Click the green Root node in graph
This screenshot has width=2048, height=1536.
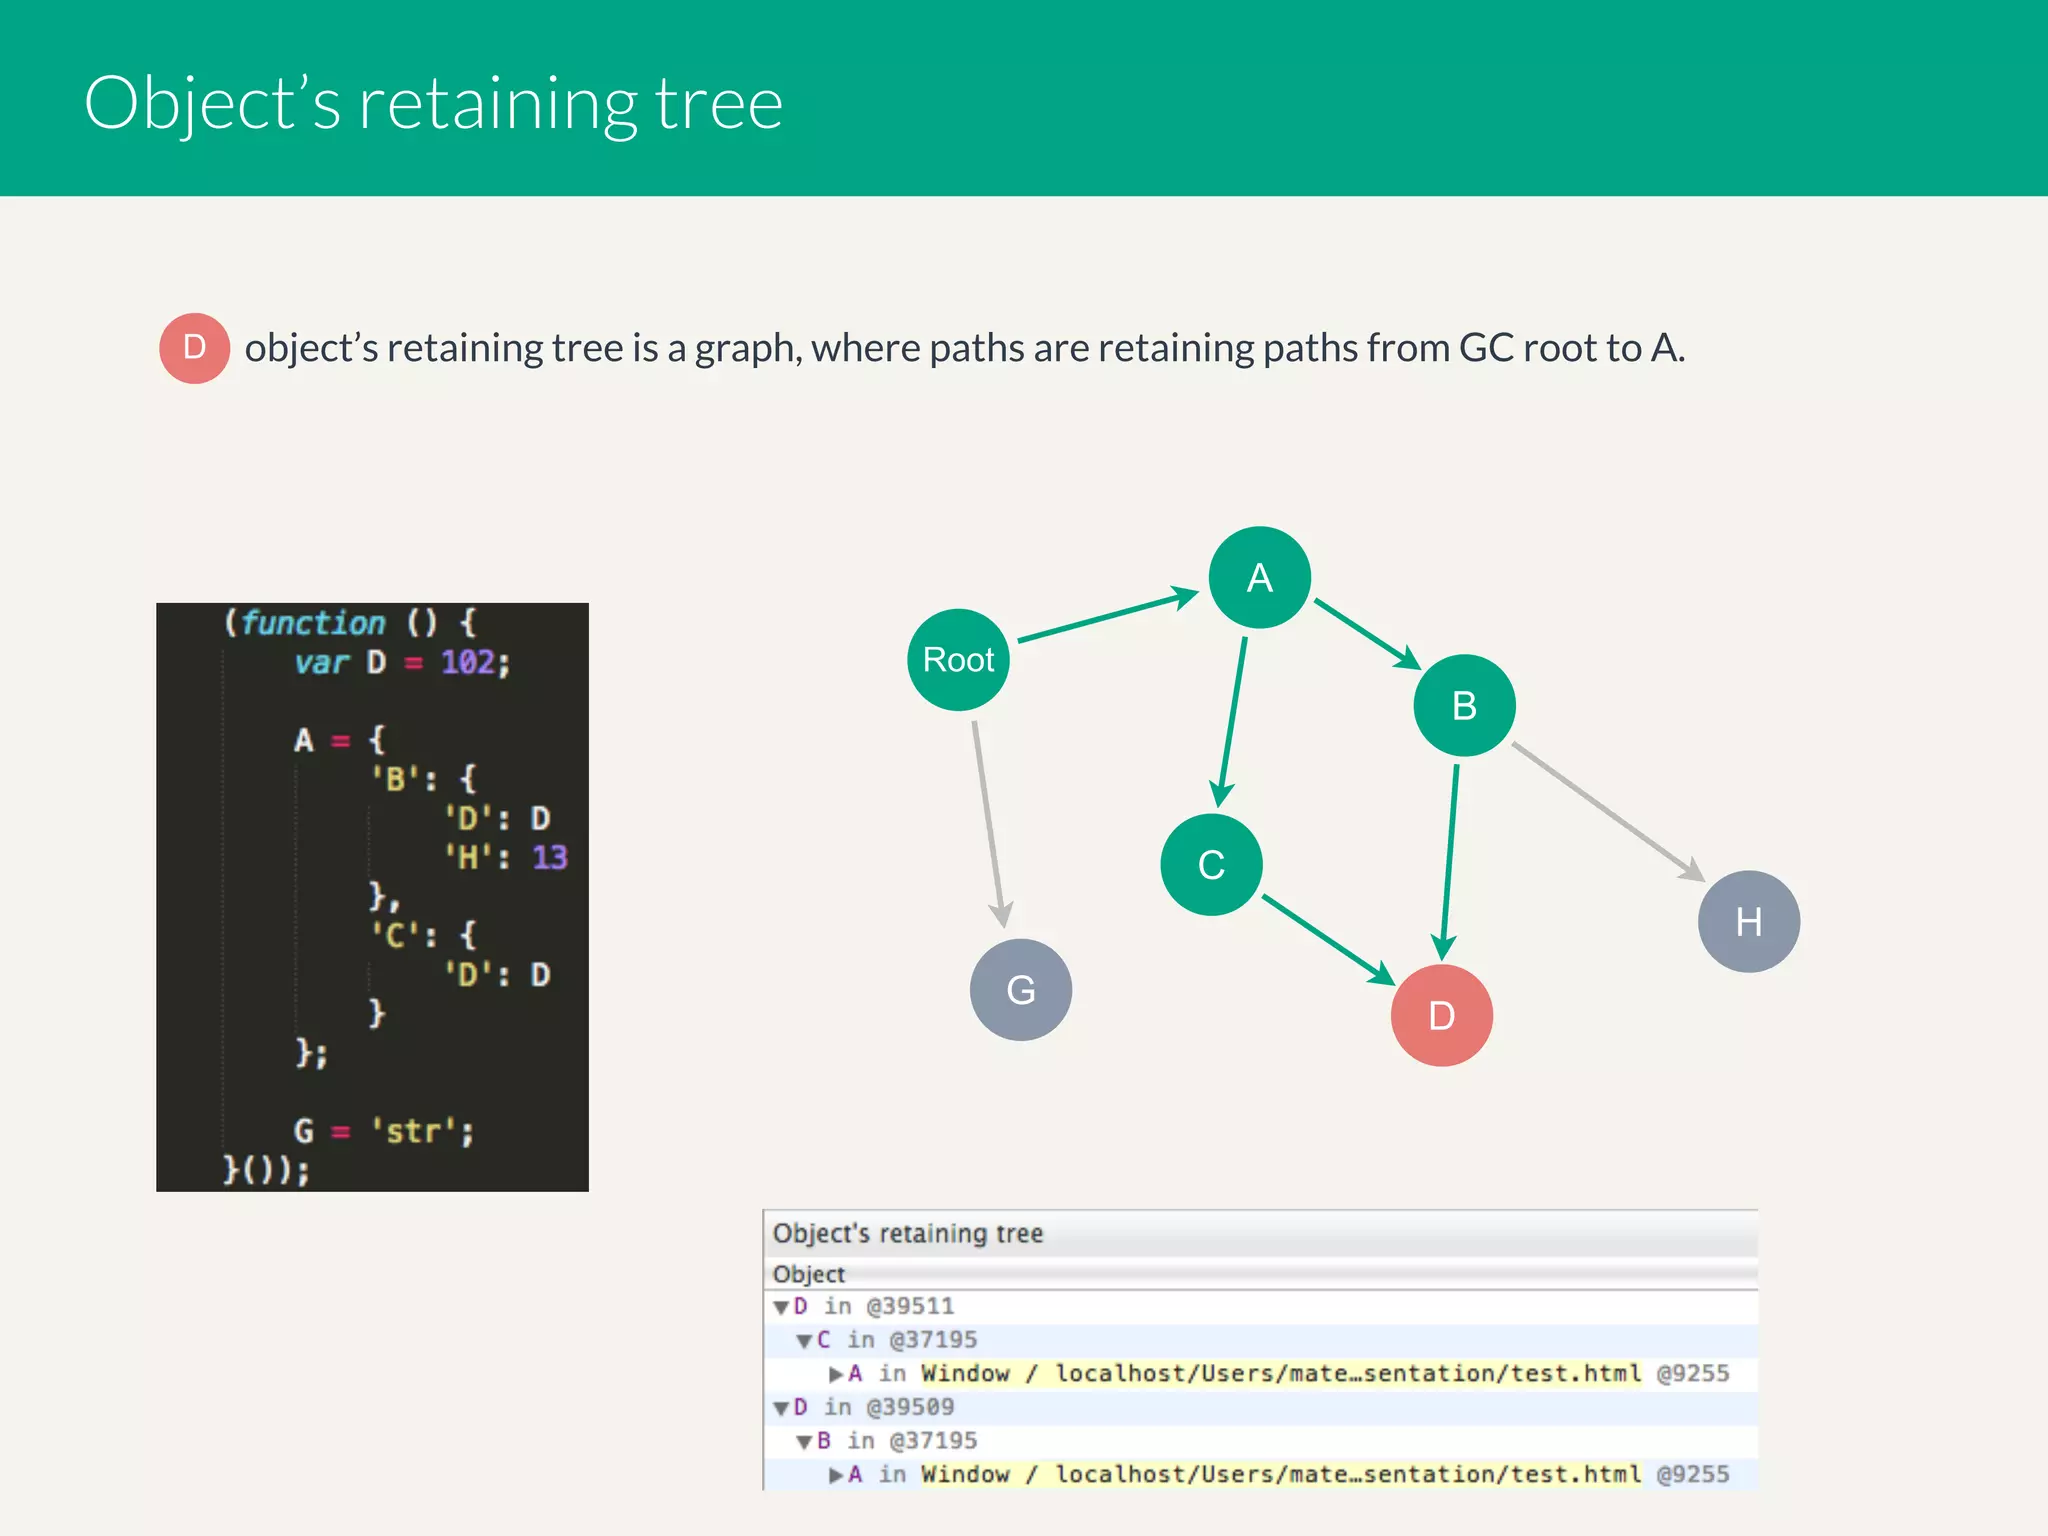[958, 660]
